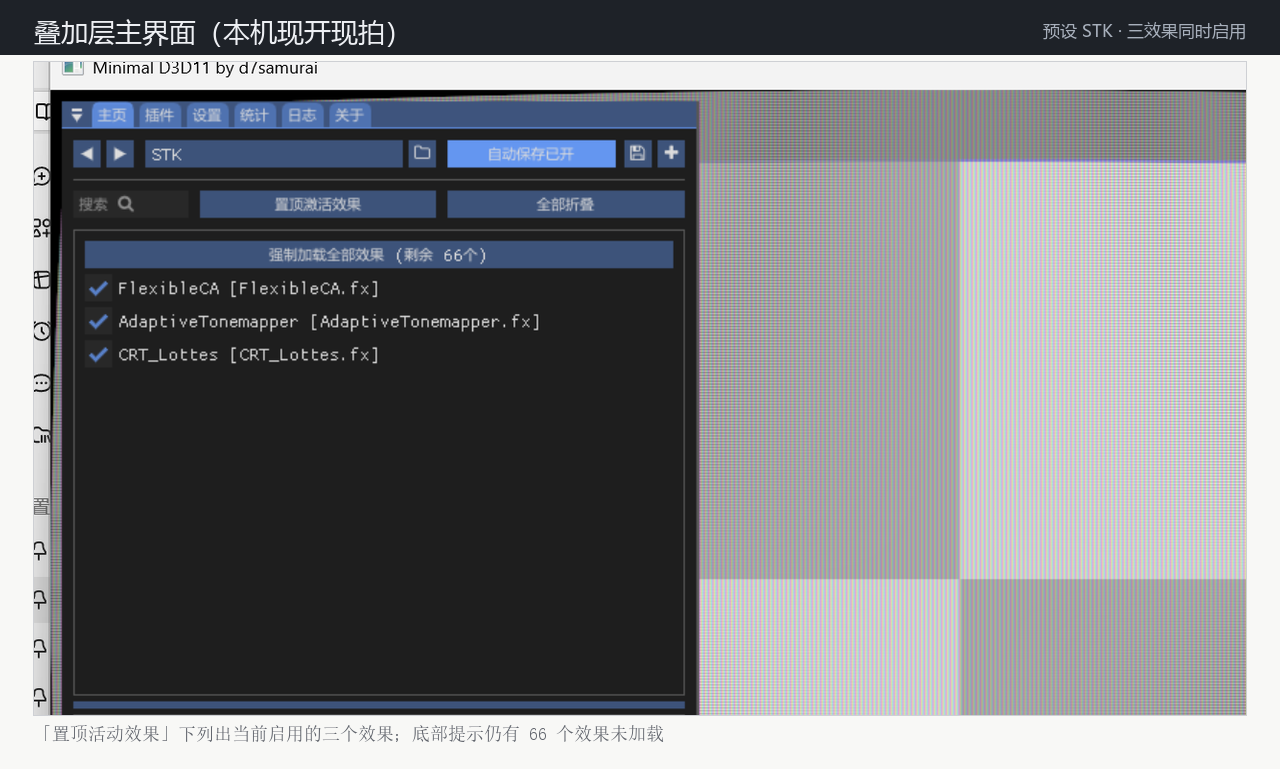This screenshot has height=769, width=1280.
Task: Click the 预设 STK header note text
Action: coord(1144,31)
